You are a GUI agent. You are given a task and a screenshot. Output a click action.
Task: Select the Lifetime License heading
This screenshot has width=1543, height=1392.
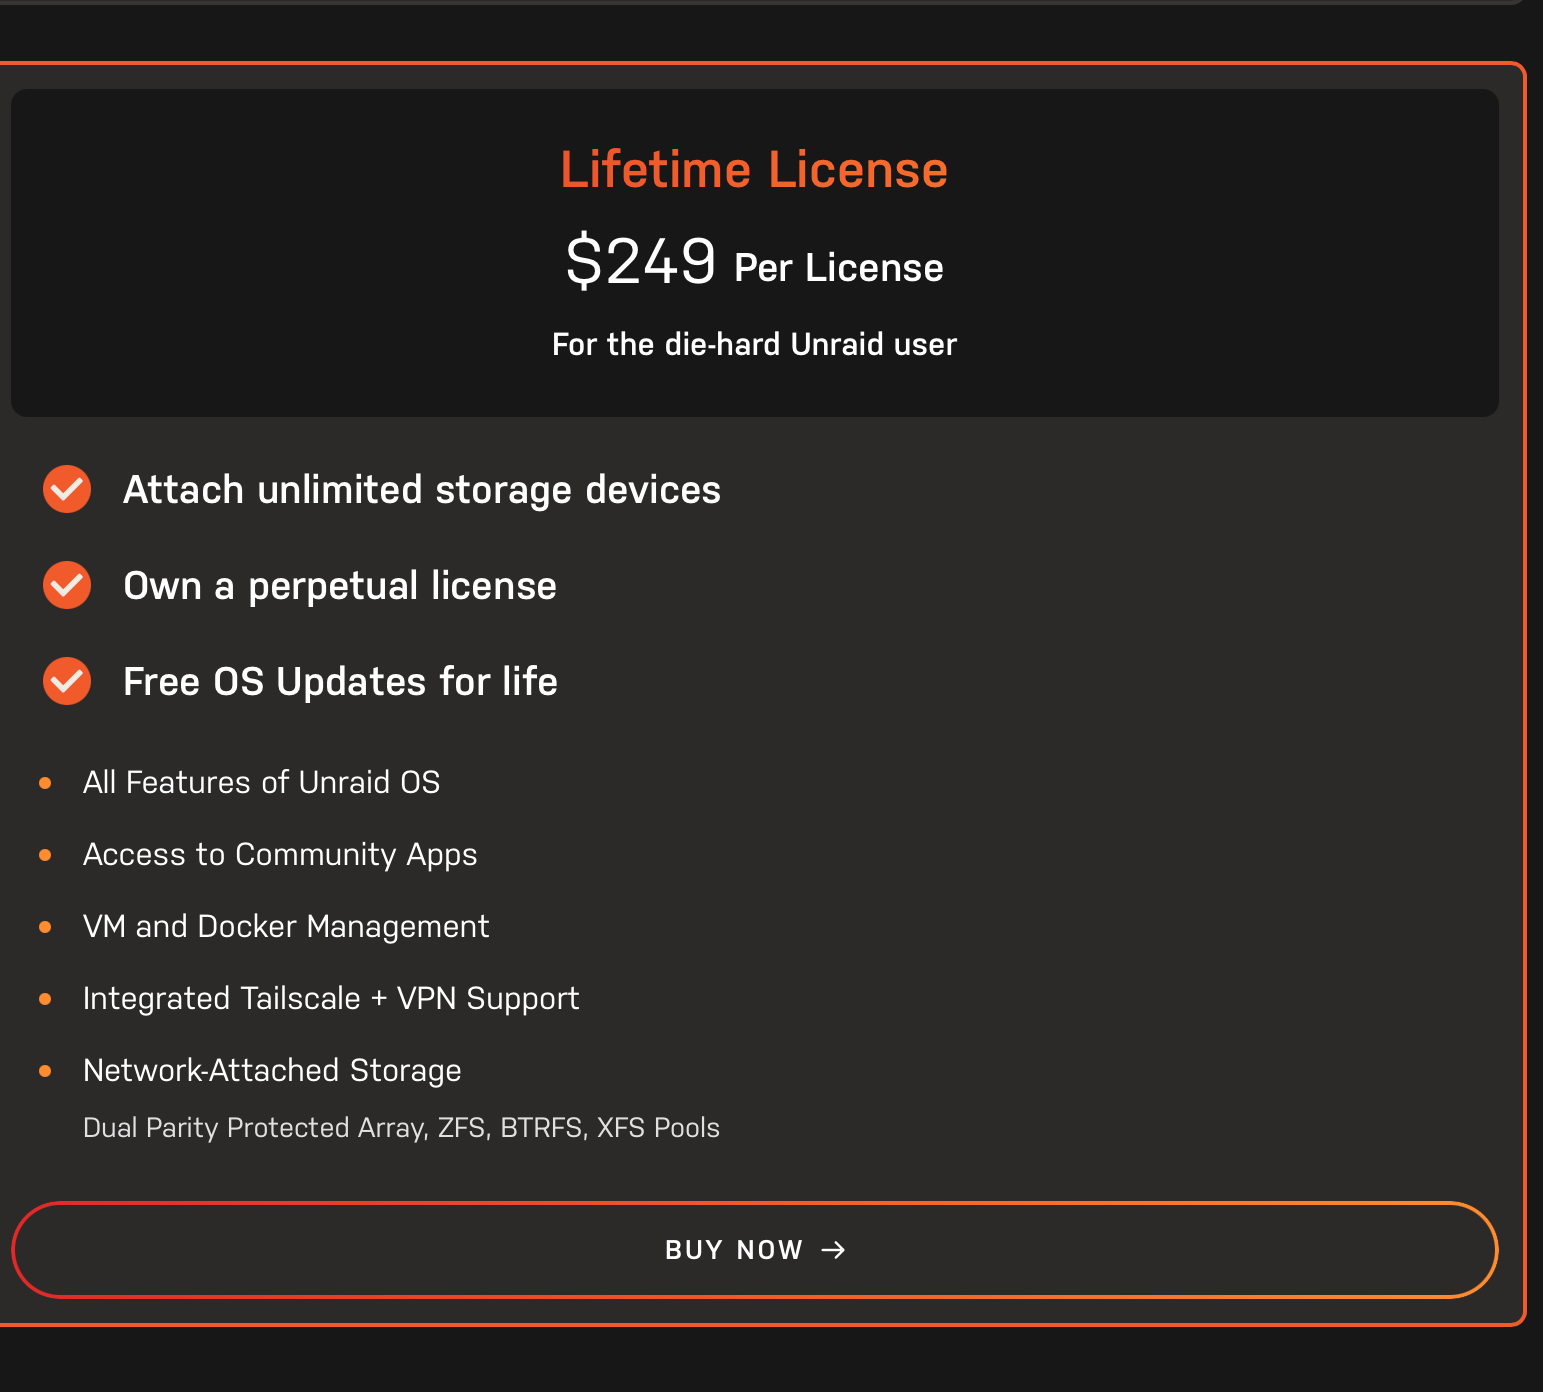point(754,169)
